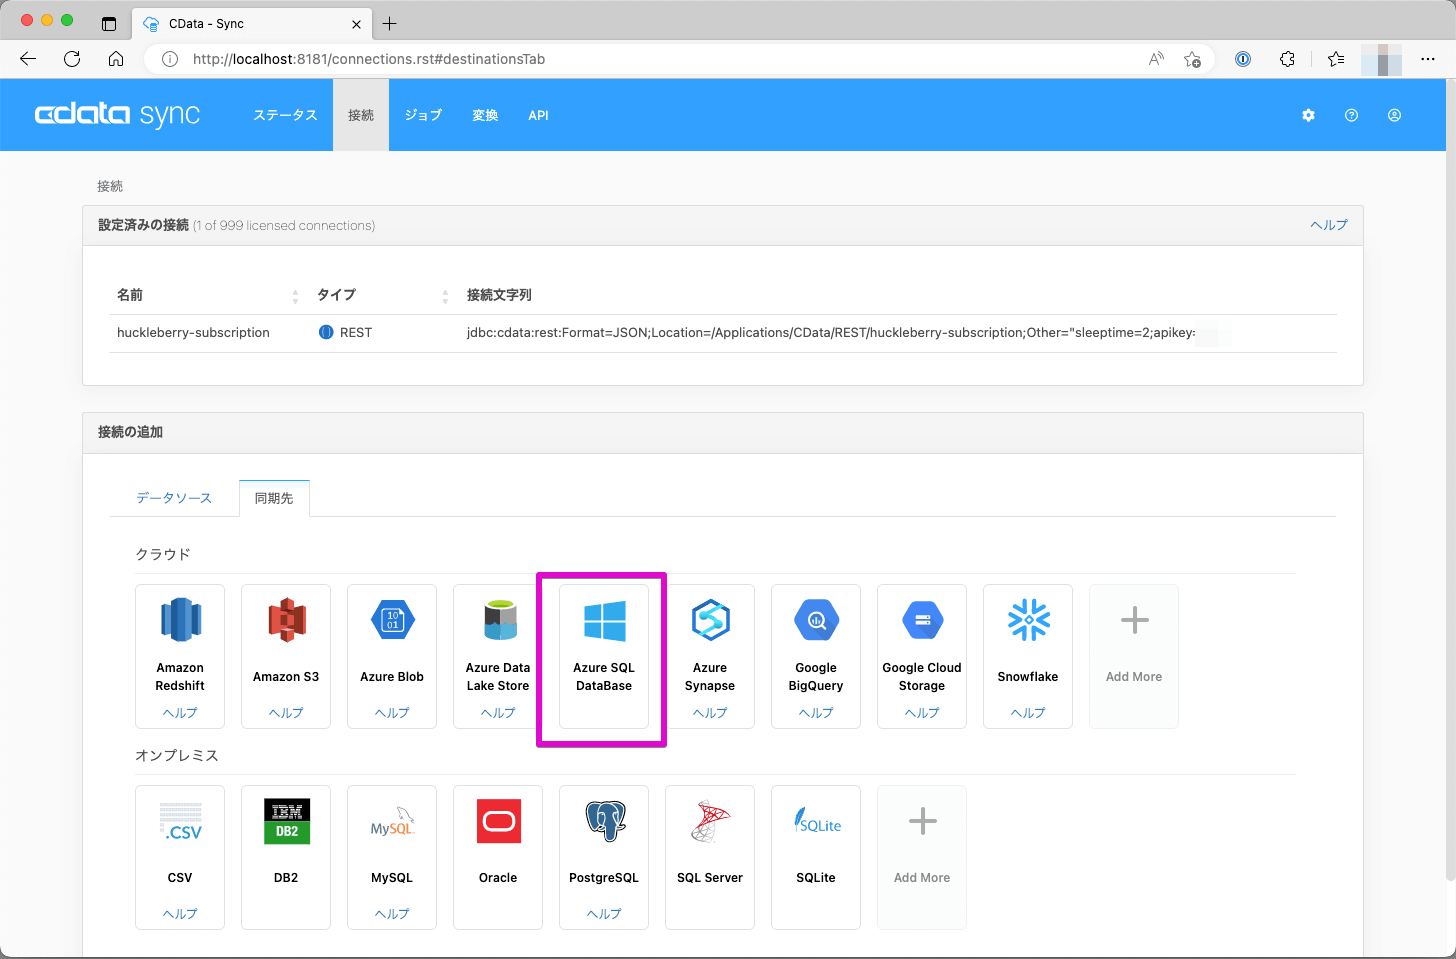The width and height of the screenshot is (1456, 959).
Task: Select the CSV on-premise destination icon
Action: [x=180, y=821]
